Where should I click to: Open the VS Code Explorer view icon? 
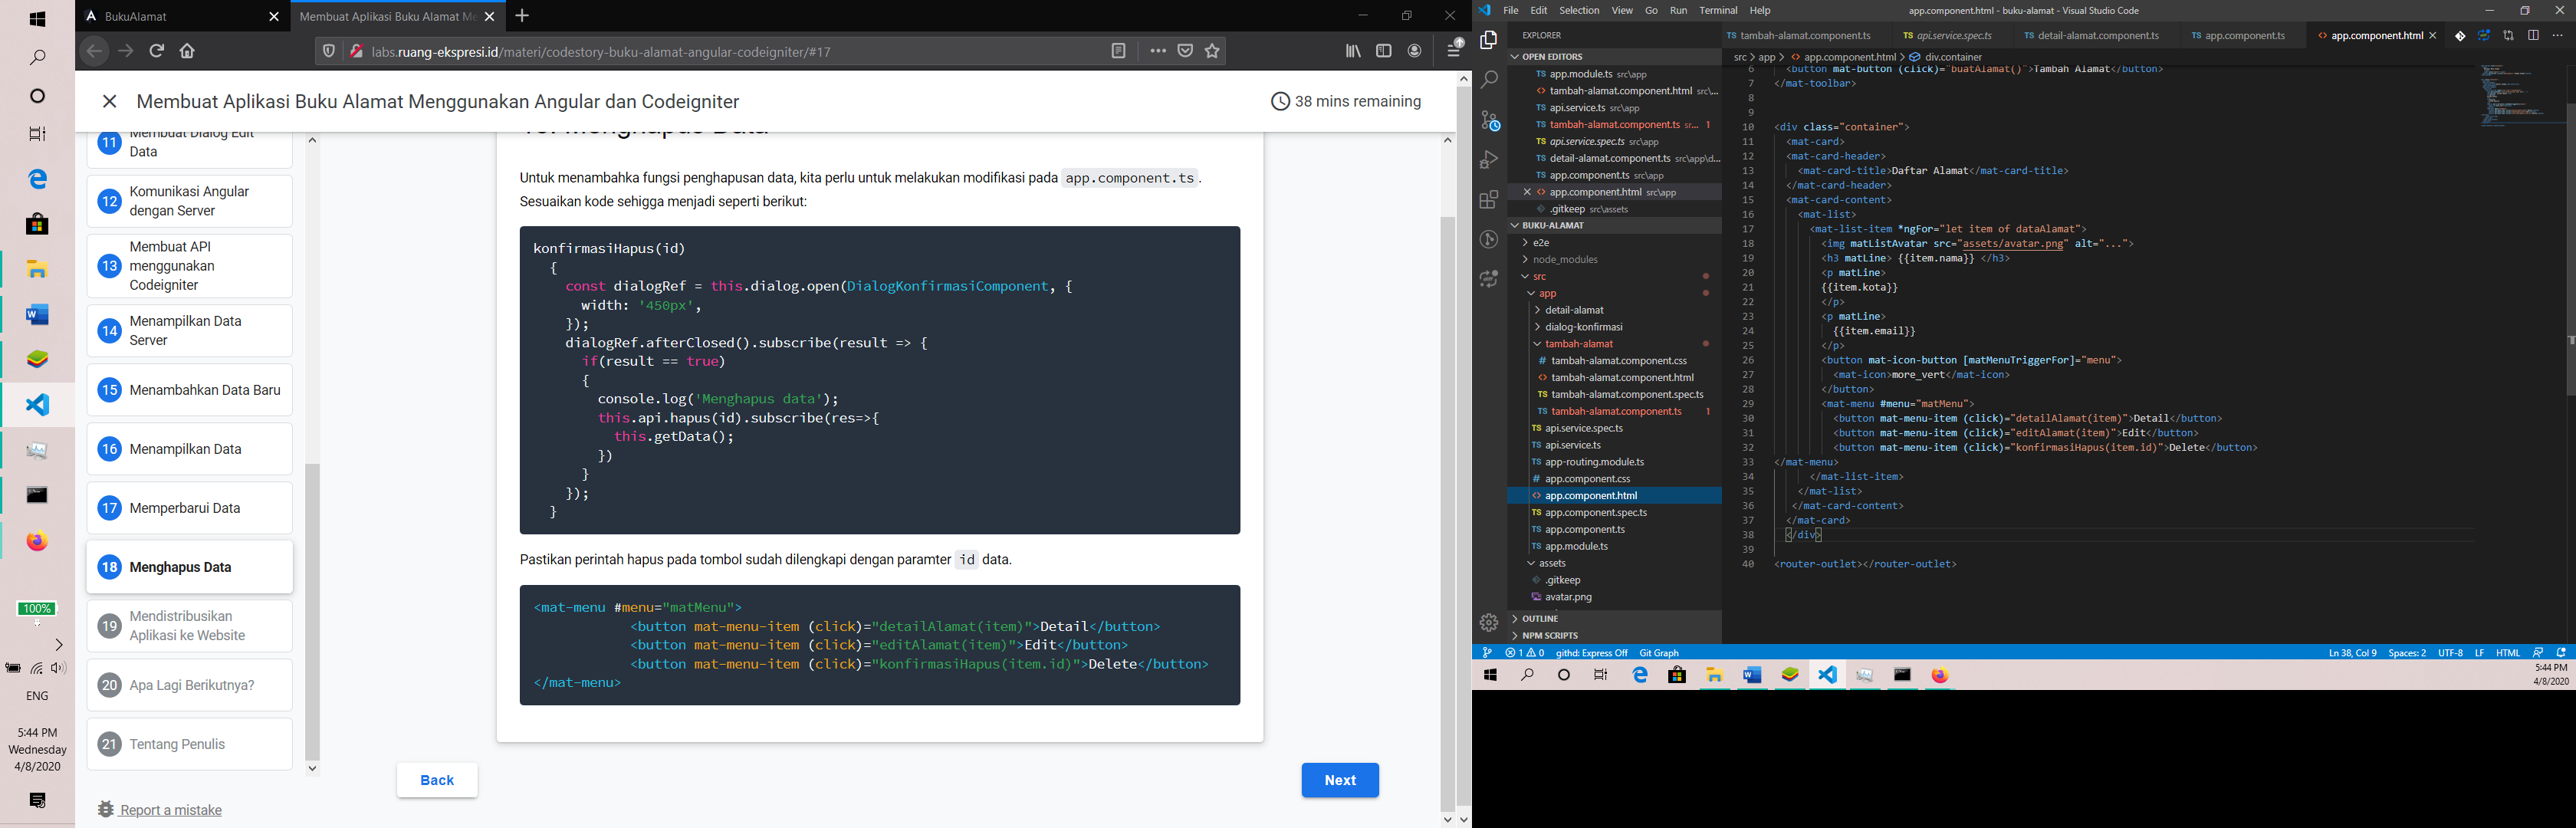click(x=1488, y=40)
